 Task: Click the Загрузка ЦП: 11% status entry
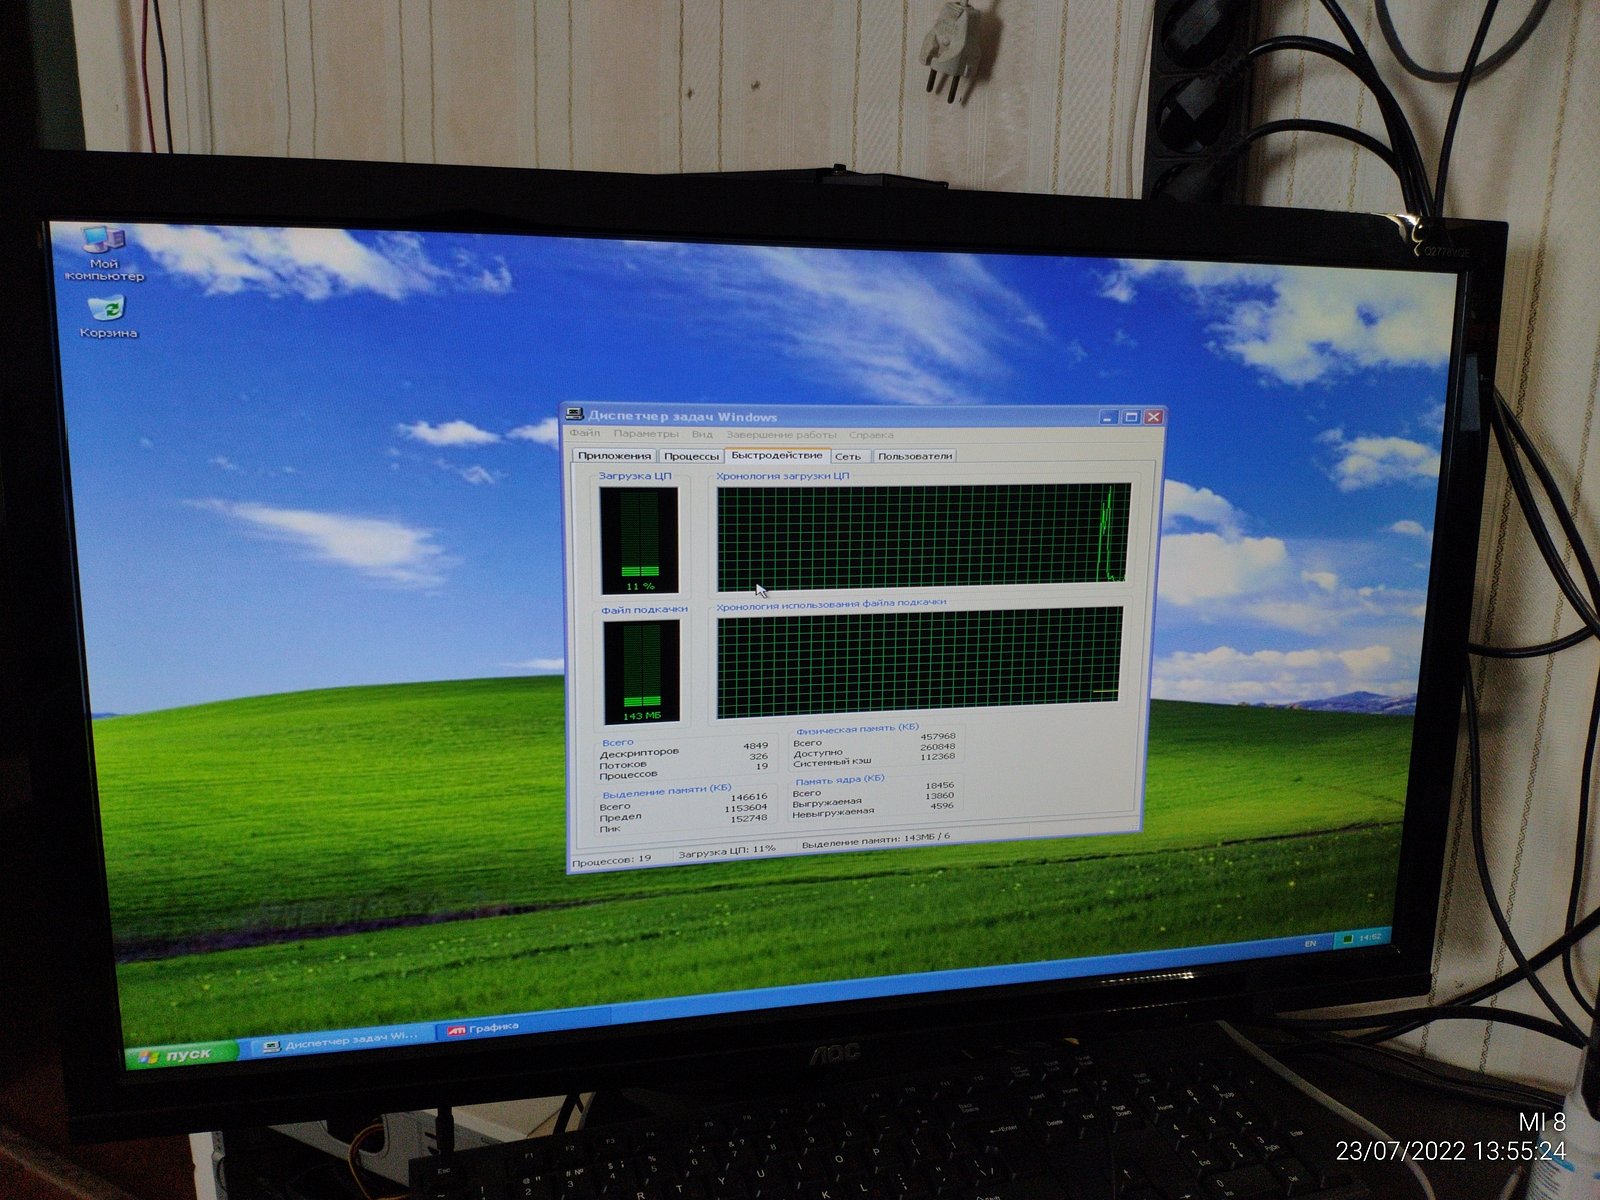(x=727, y=851)
